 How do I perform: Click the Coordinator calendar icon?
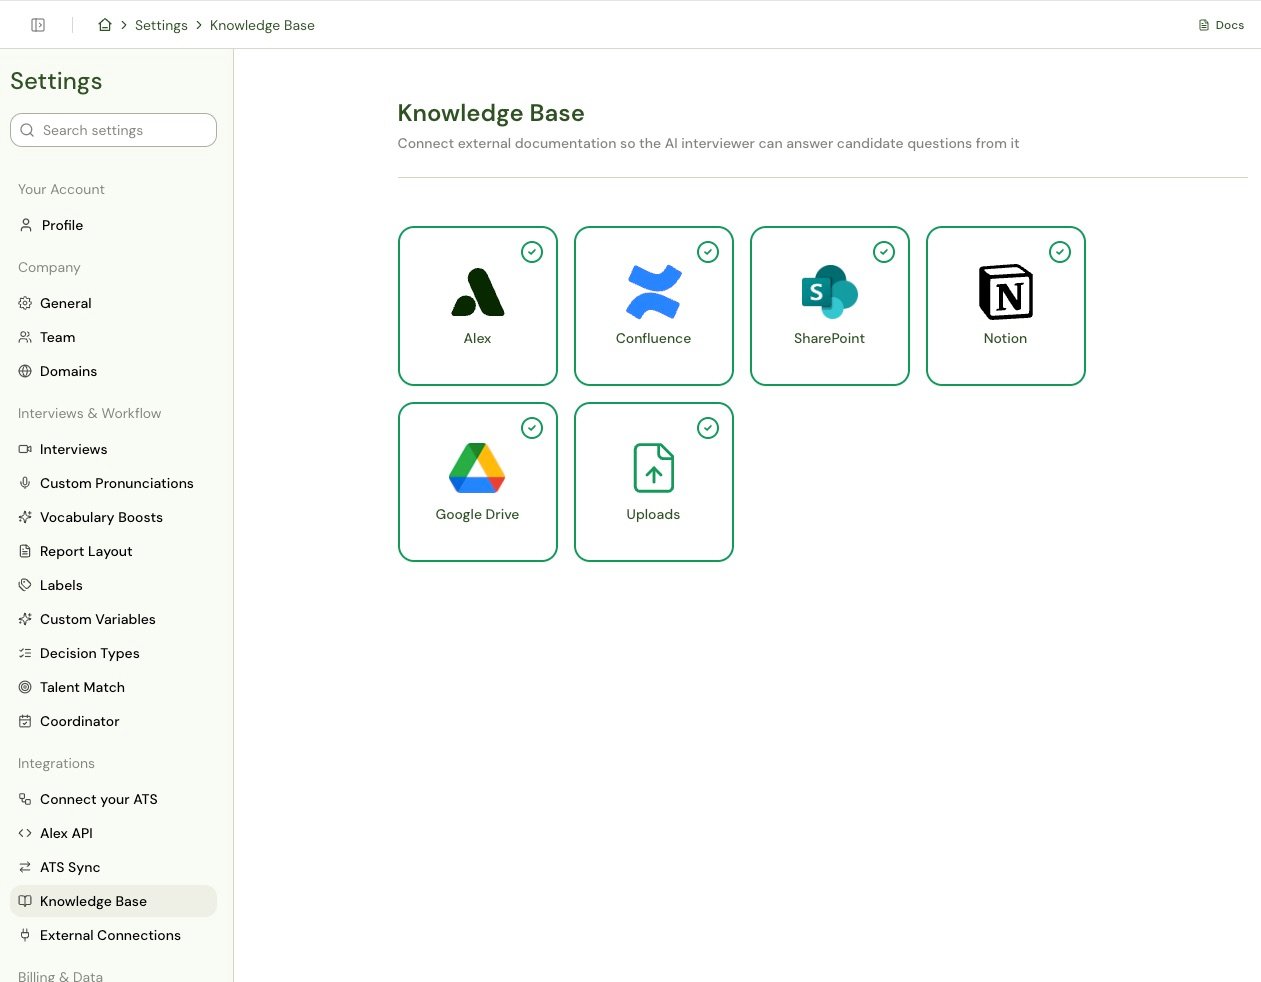point(25,721)
